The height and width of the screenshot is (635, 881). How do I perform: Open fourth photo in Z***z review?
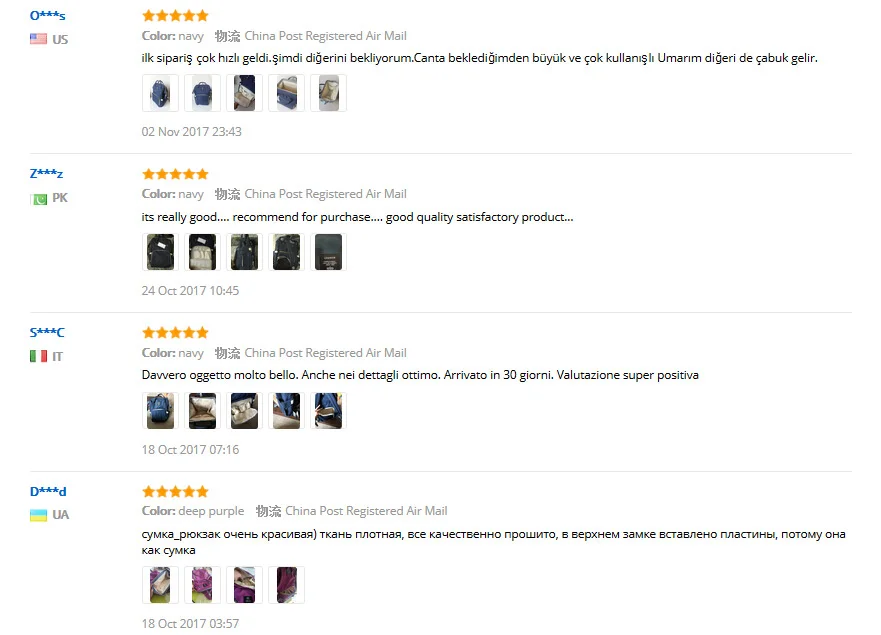[x=287, y=252]
